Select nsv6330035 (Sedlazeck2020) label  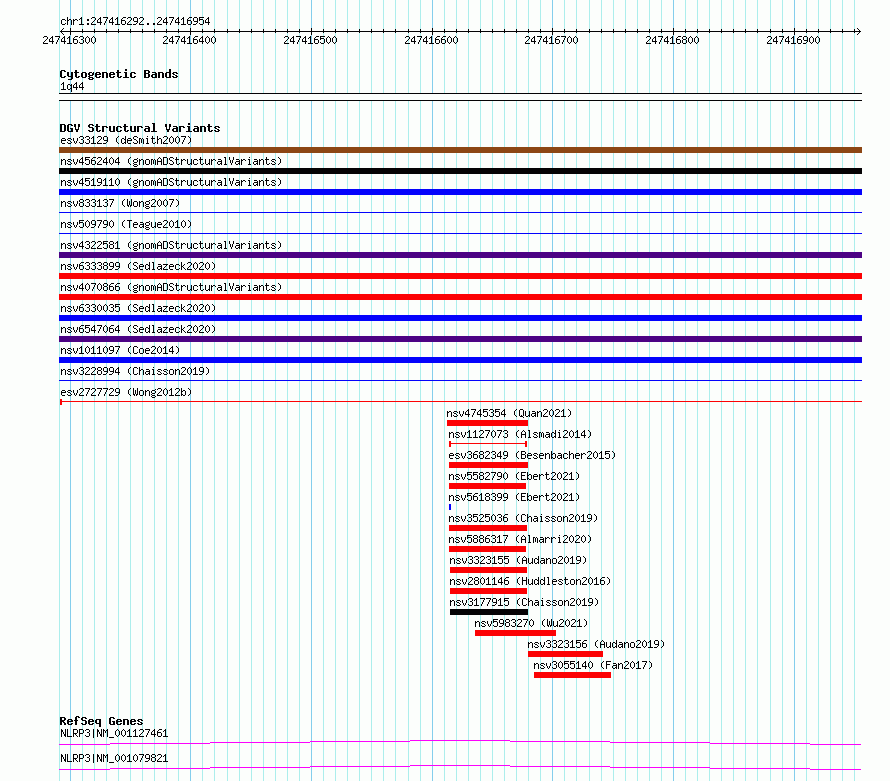point(138,308)
